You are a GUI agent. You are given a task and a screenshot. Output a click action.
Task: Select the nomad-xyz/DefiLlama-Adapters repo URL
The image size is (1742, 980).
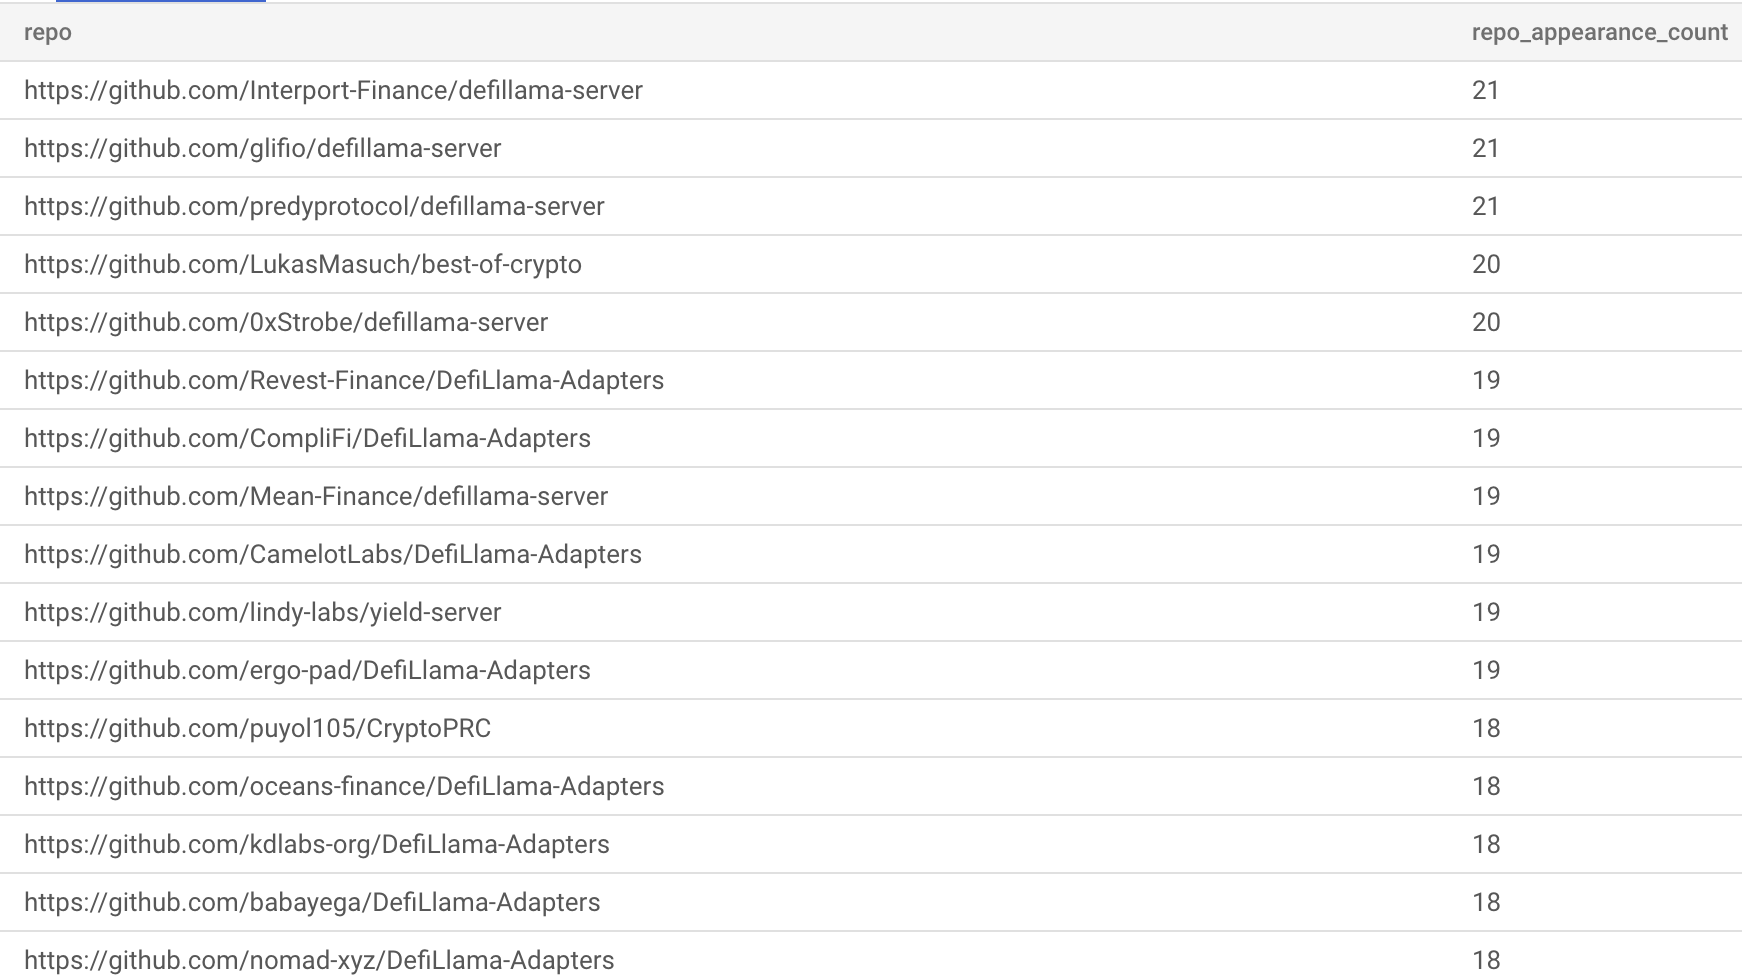point(319,961)
